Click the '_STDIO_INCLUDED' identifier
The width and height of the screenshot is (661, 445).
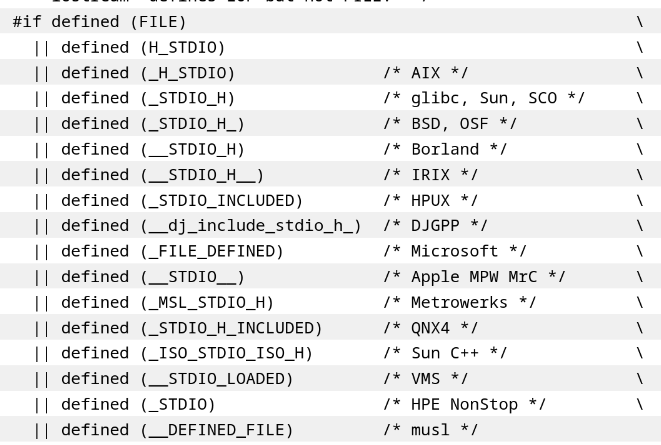coord(221,201)
